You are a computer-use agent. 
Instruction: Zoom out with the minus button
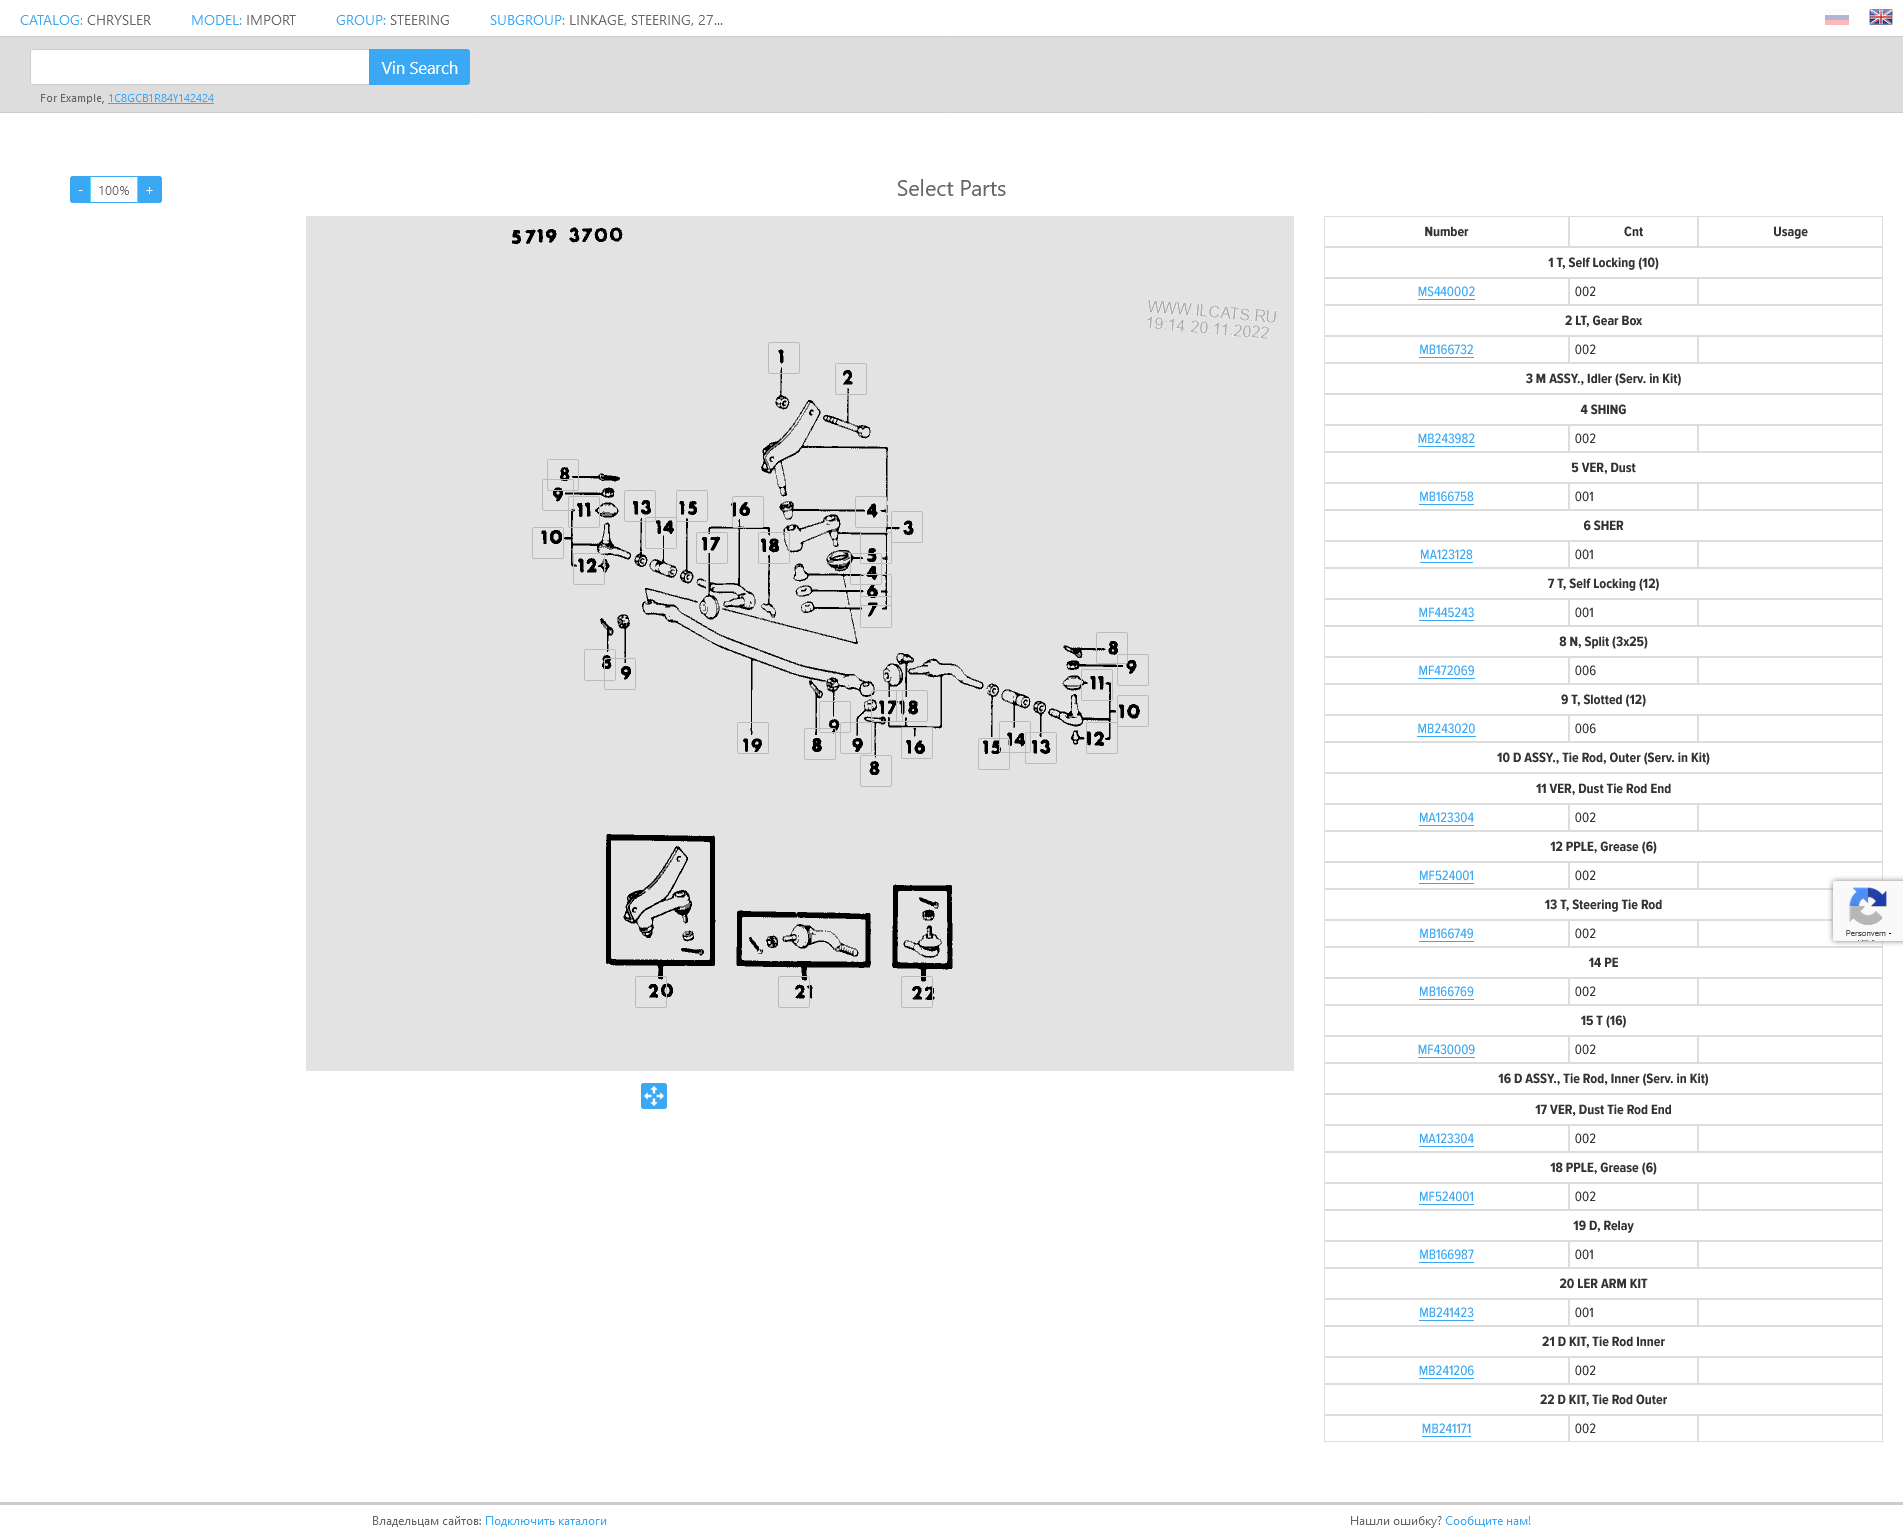pos(80,190)
